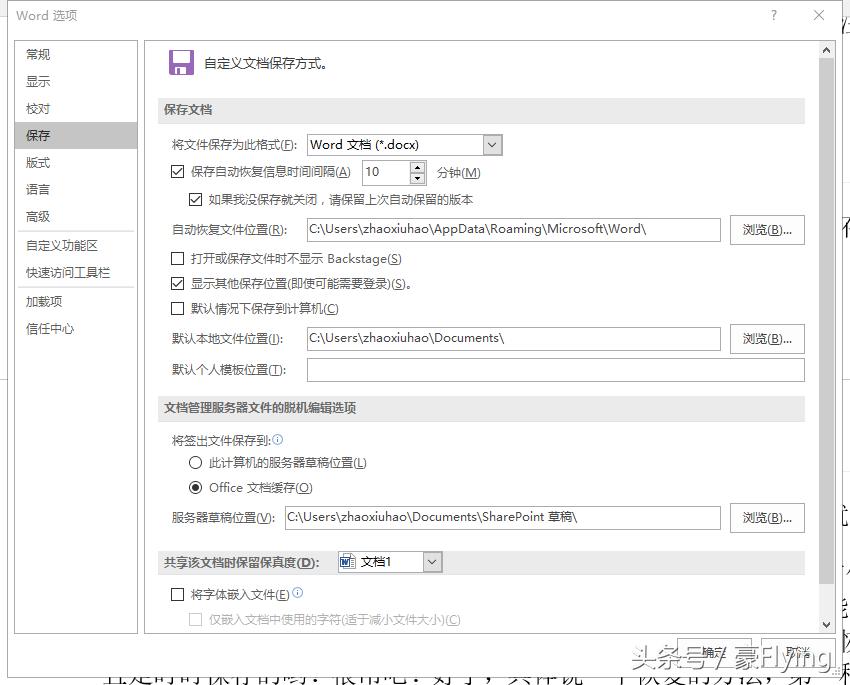Click 浏览 beside 服务器草稿位置
The image size is (850, 685).
point(765,517)
